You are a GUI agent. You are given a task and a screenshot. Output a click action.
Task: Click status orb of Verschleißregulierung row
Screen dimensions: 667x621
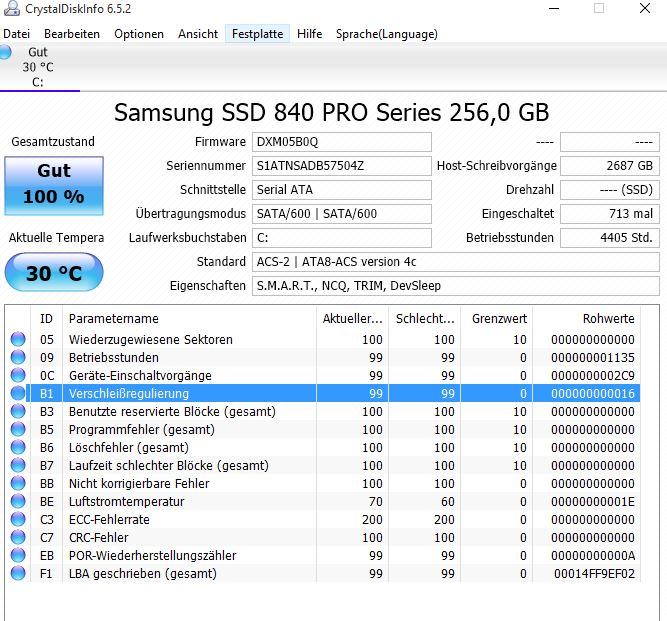coord(18,393)
